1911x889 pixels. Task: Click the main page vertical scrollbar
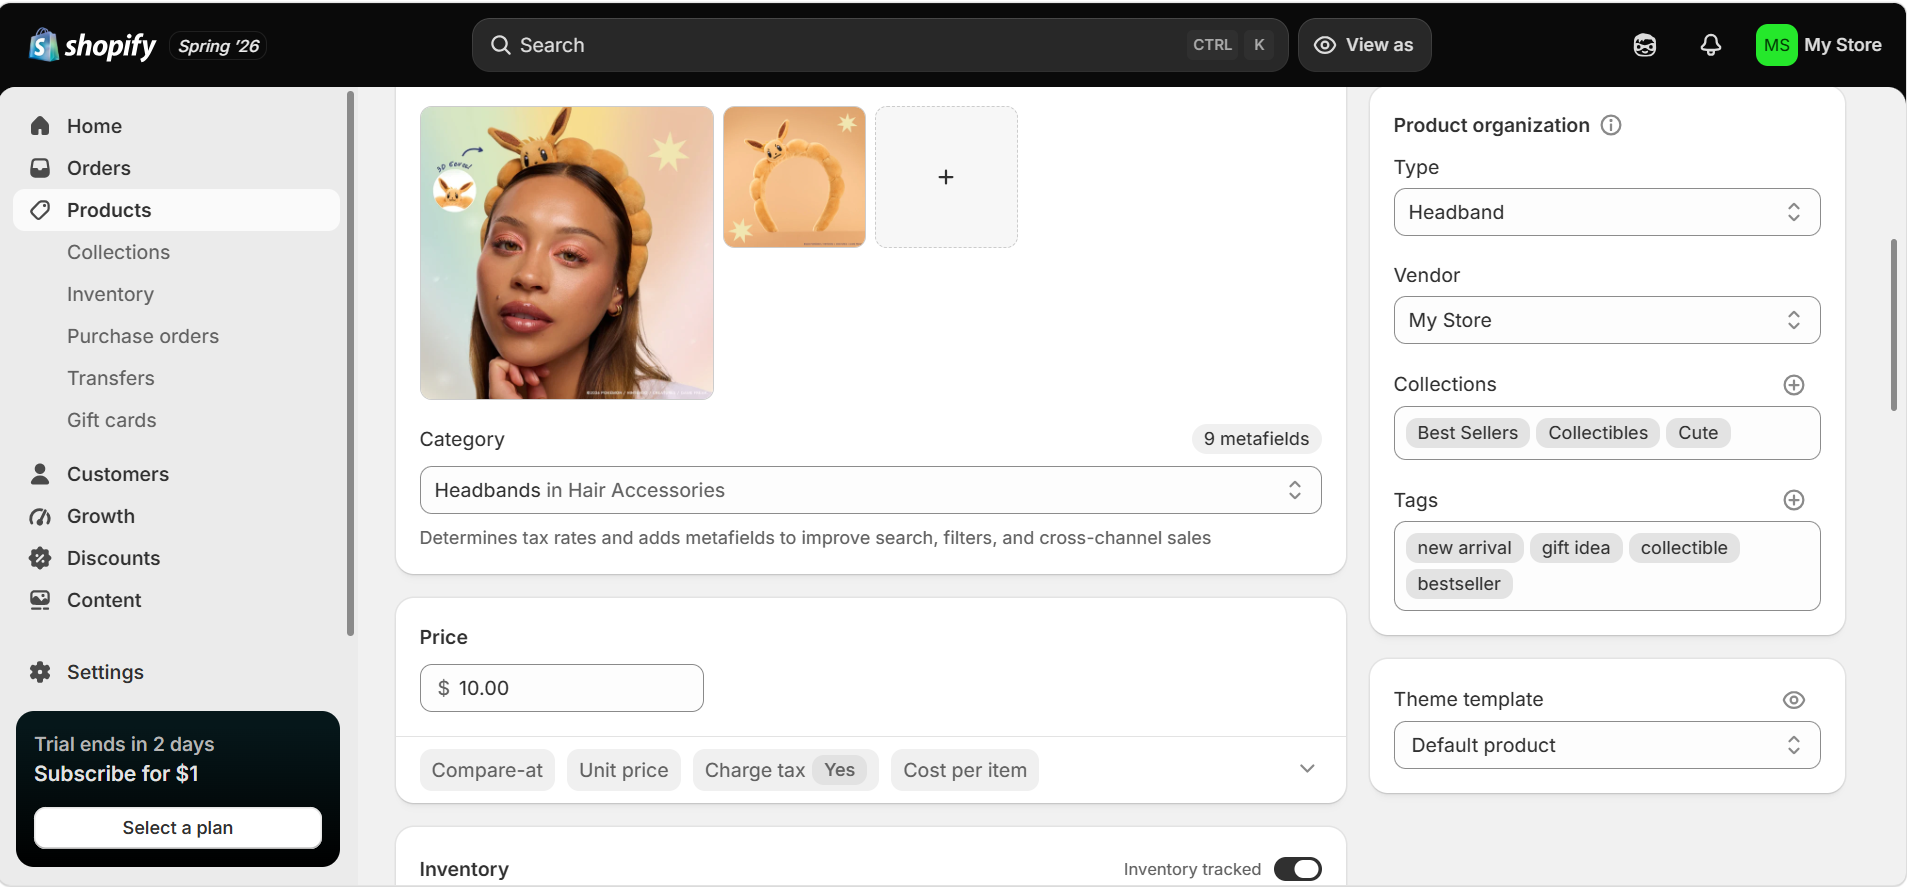pyautogui.click(x=1894, y=325)
